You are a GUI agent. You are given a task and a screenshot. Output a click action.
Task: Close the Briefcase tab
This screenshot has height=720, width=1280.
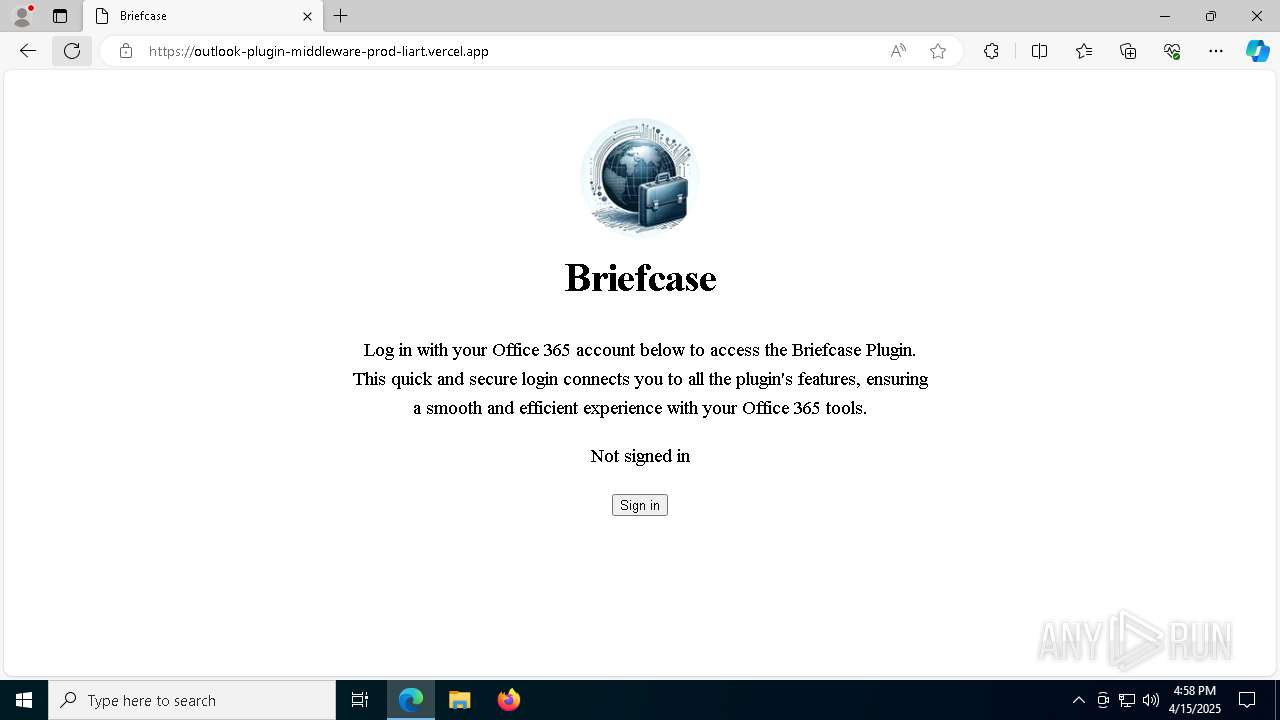(x=307, y=16)
